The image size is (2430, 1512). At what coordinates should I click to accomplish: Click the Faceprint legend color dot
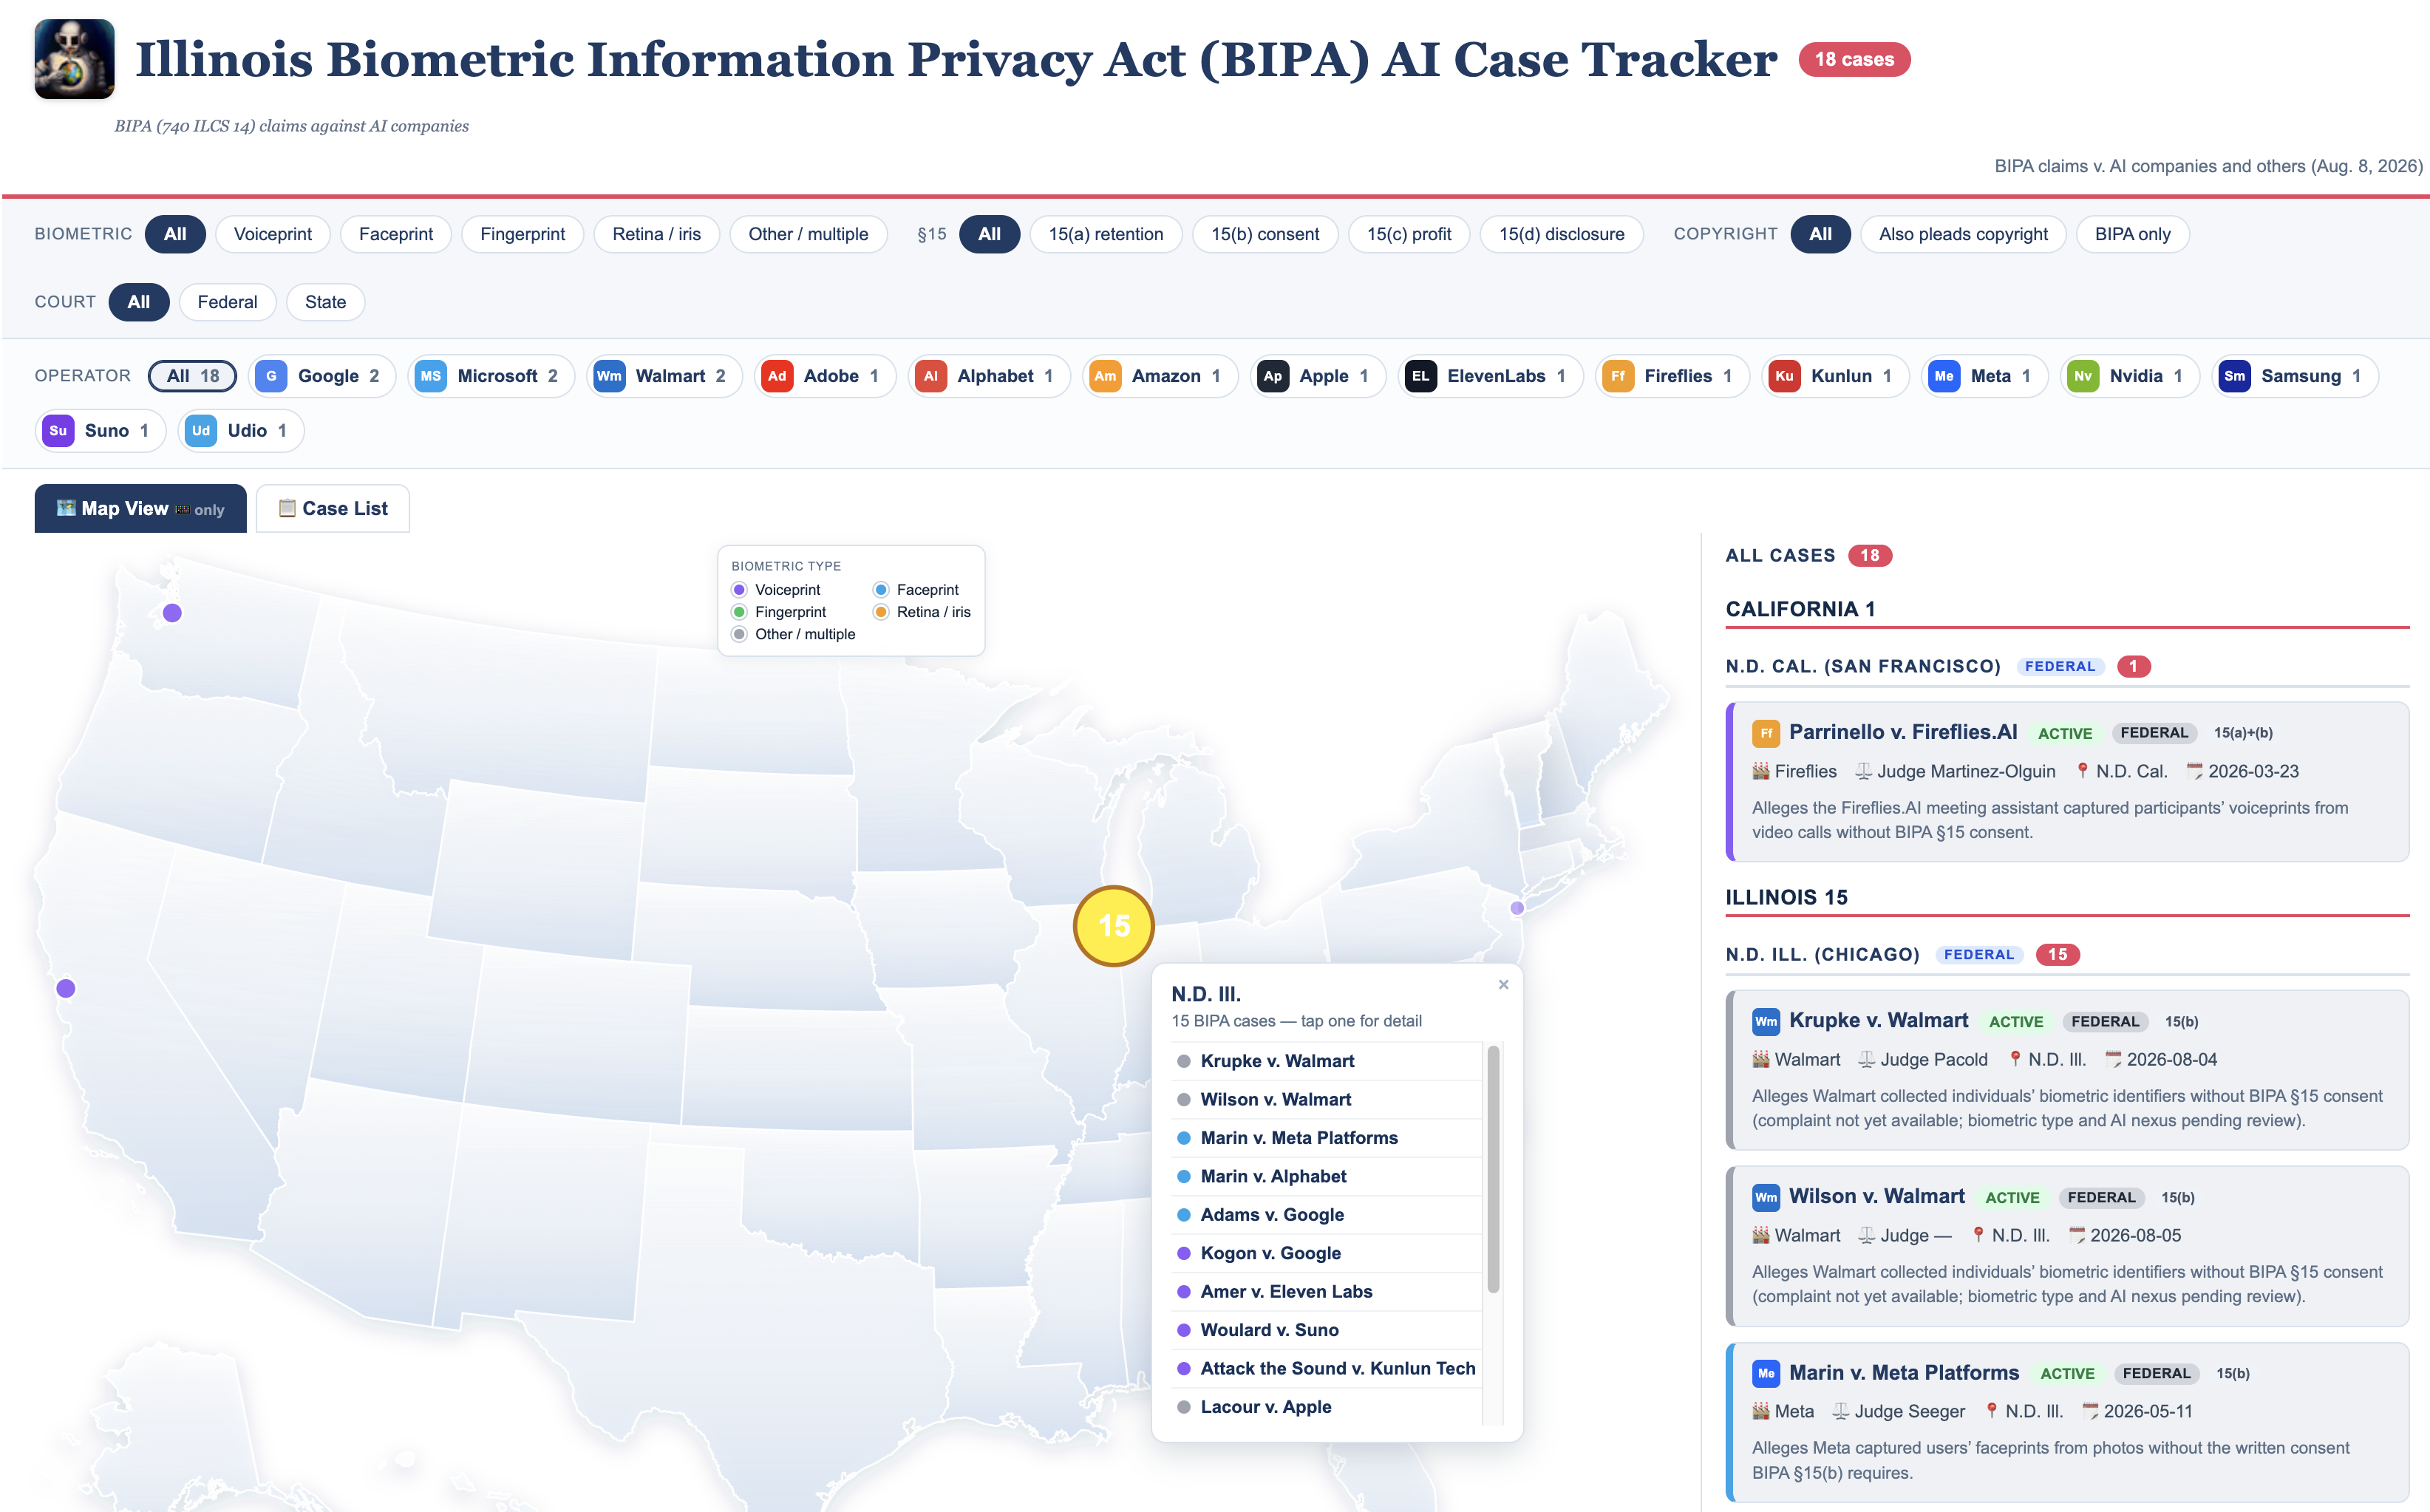tap(881, 590)
